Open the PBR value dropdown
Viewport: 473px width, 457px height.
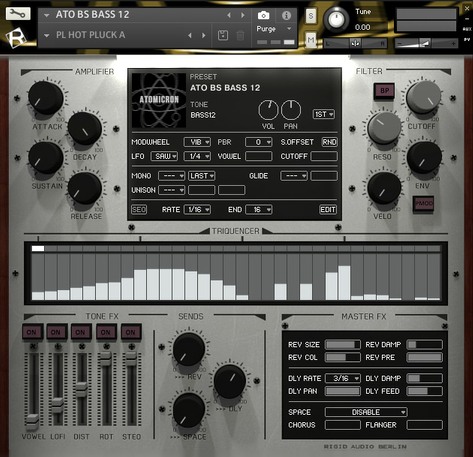point(259,142)
